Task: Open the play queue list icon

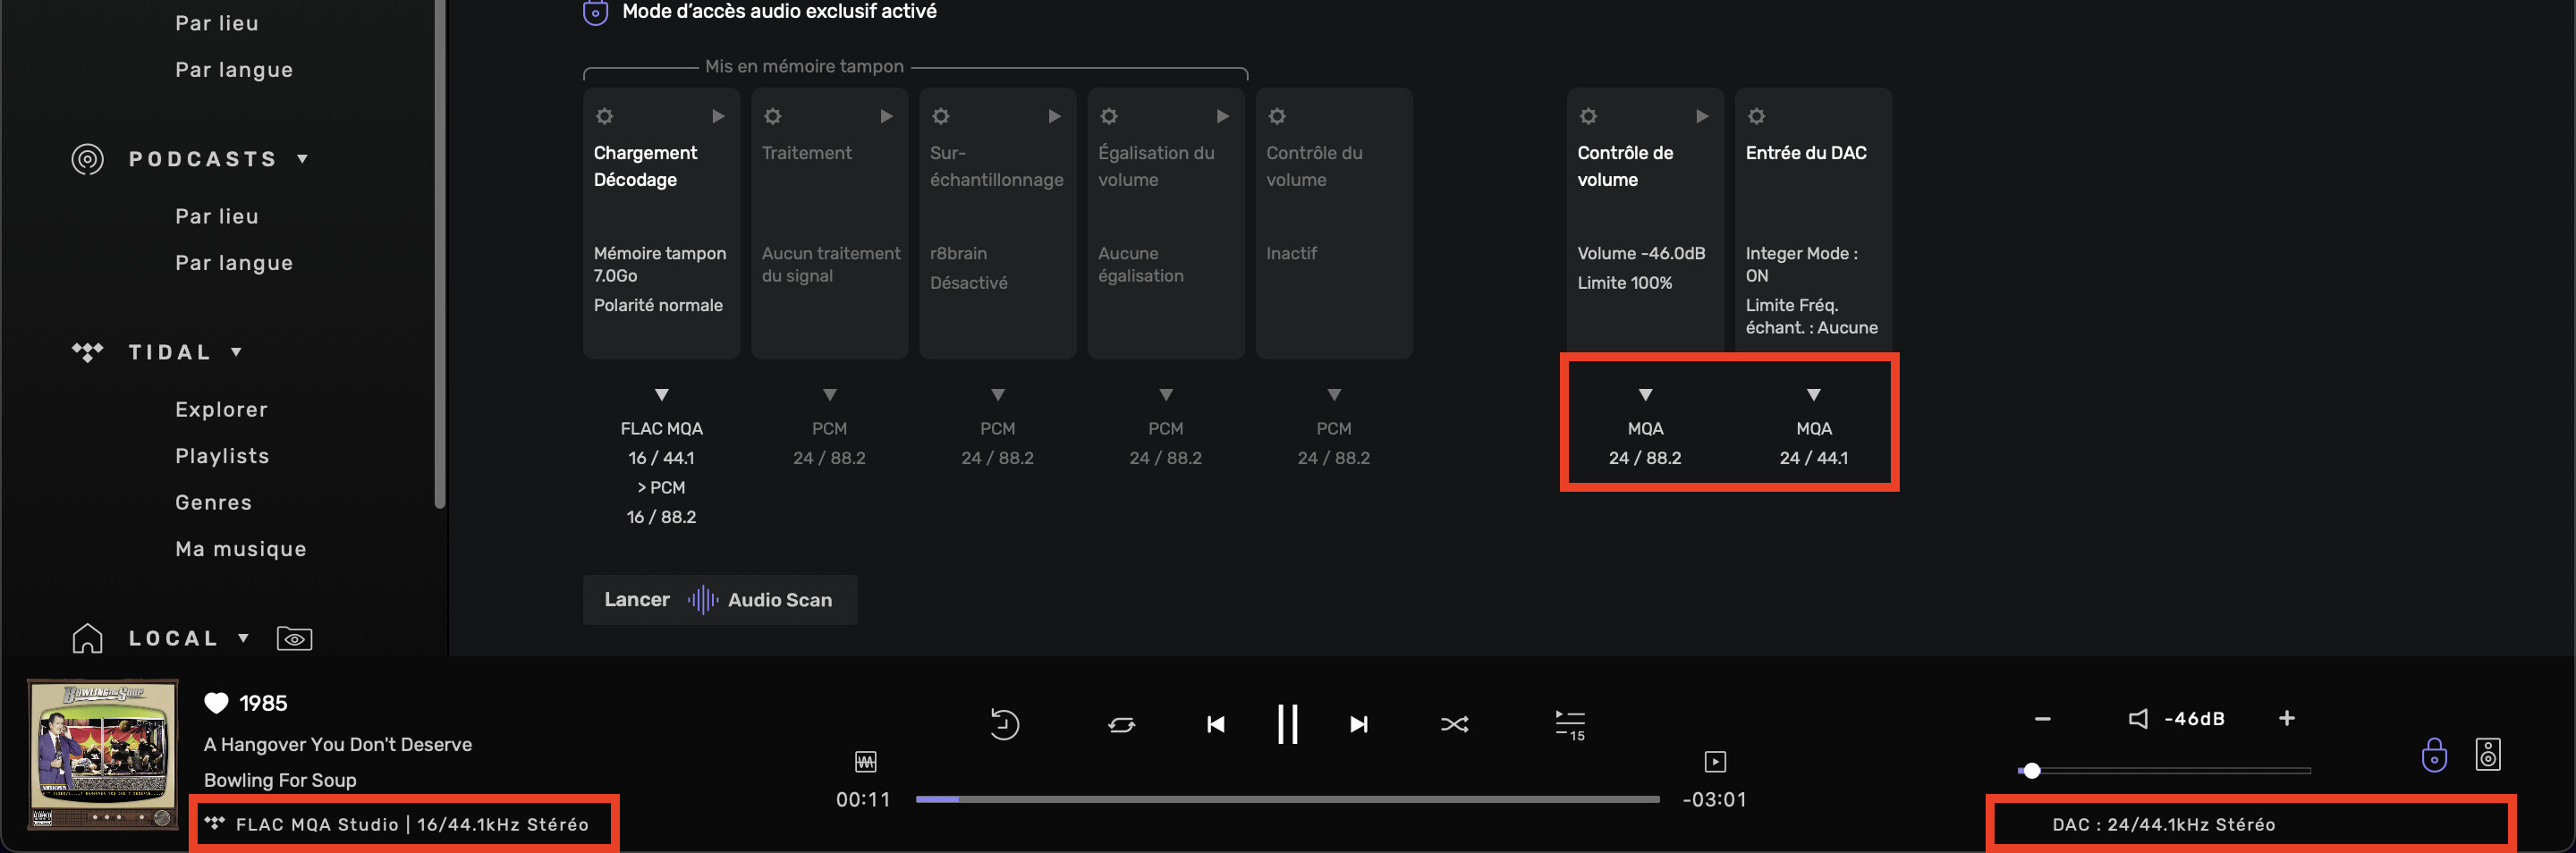Action: tap(1569, 724)
